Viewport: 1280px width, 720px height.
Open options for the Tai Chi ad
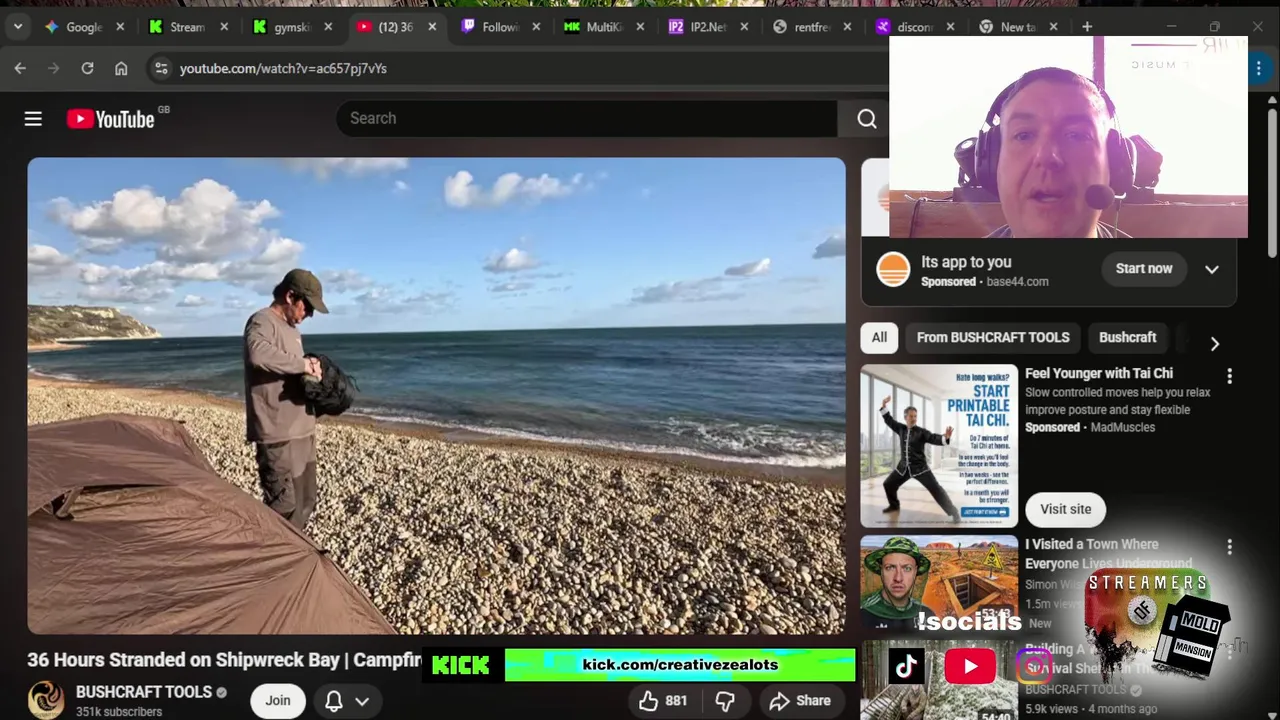1230,376
